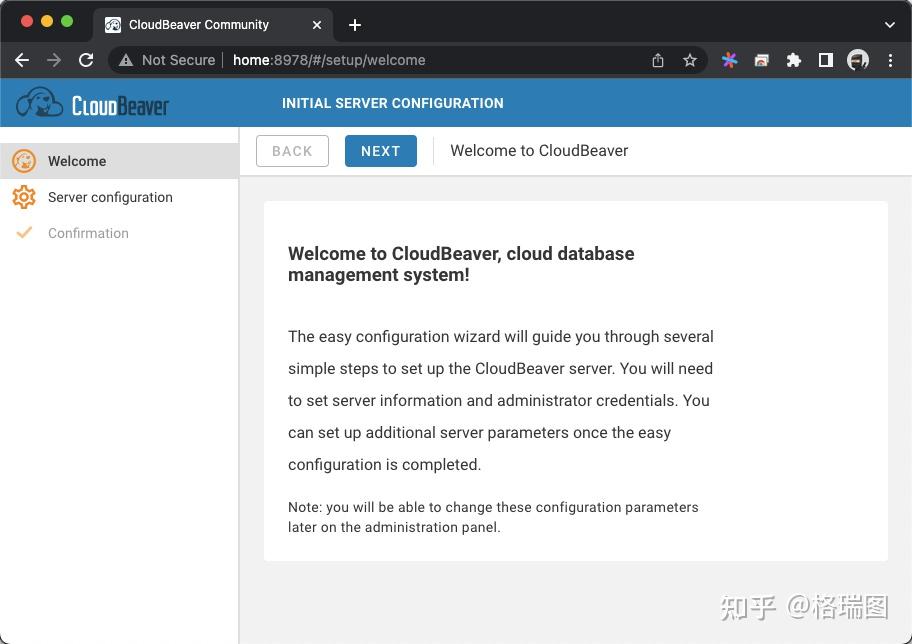
Task: Select the Server configuration gear icon
Action: click(24, 197)
